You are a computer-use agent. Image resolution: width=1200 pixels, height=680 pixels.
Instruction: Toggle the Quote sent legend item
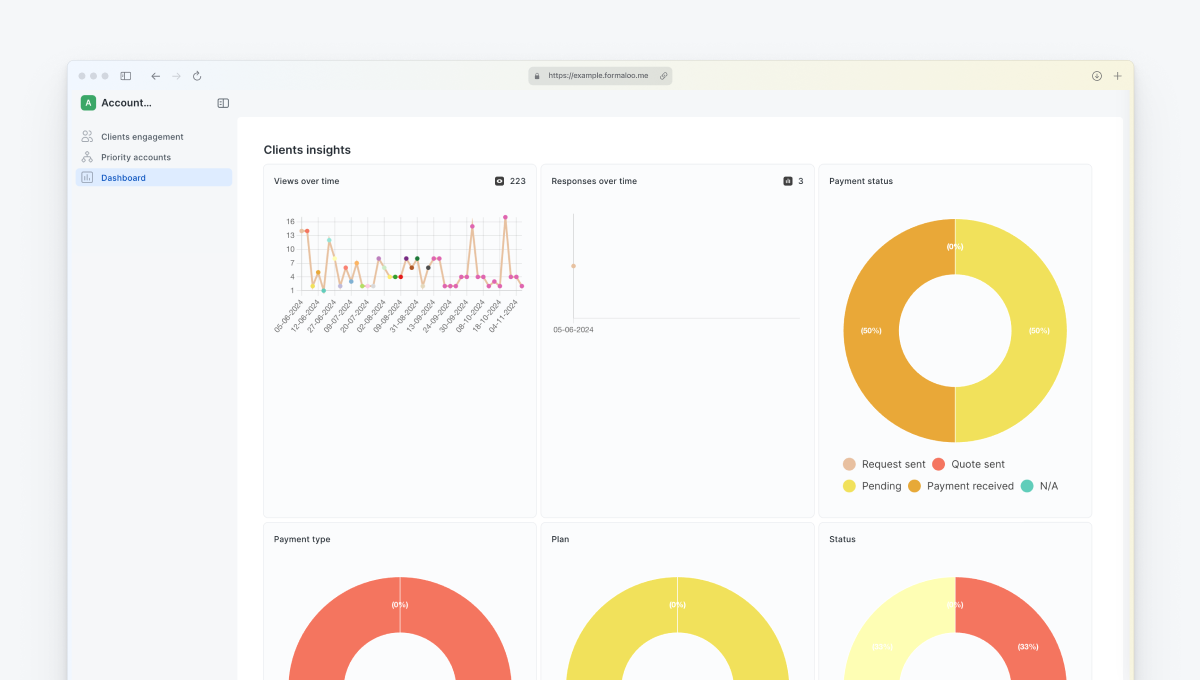click(968, 464)
